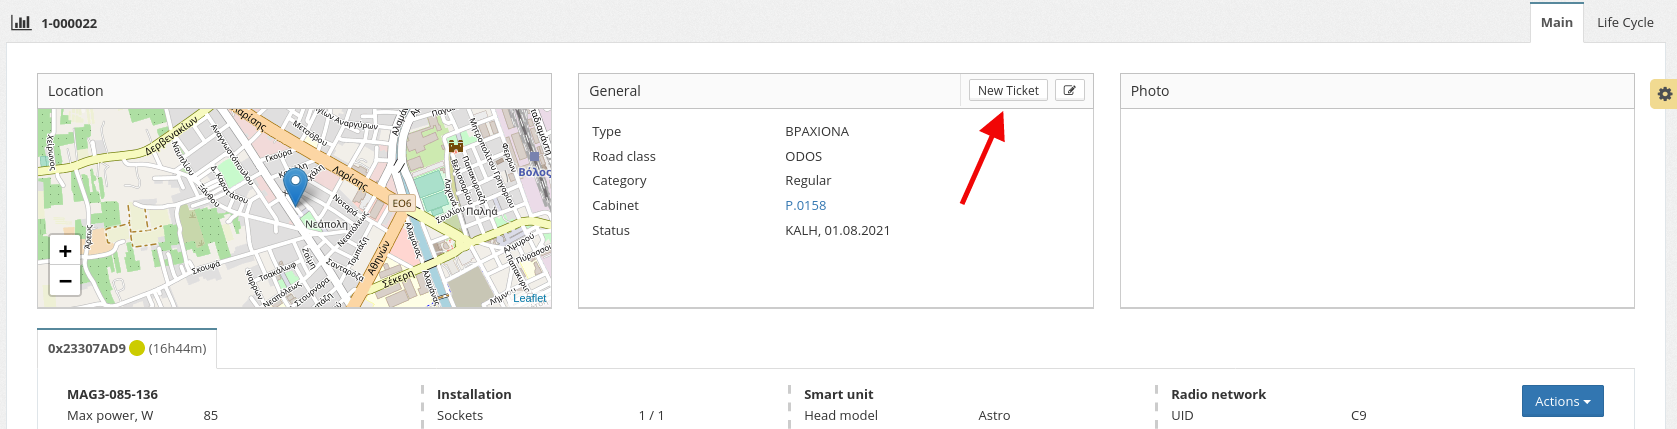Image resolution: width=1677 pixels, height=429 pixels.
Task: Switch to the Main tab
Action: pos(1556,22)
